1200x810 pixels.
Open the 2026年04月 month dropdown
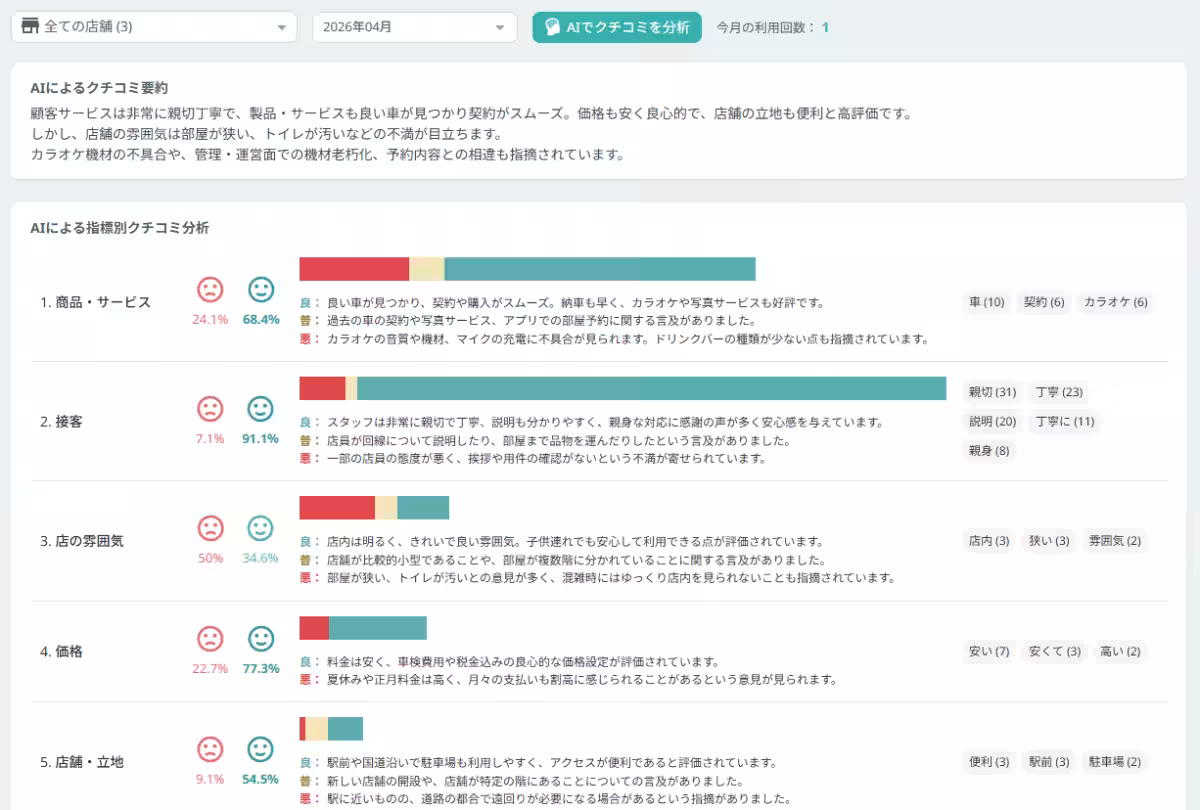click(x=415, y=27)
